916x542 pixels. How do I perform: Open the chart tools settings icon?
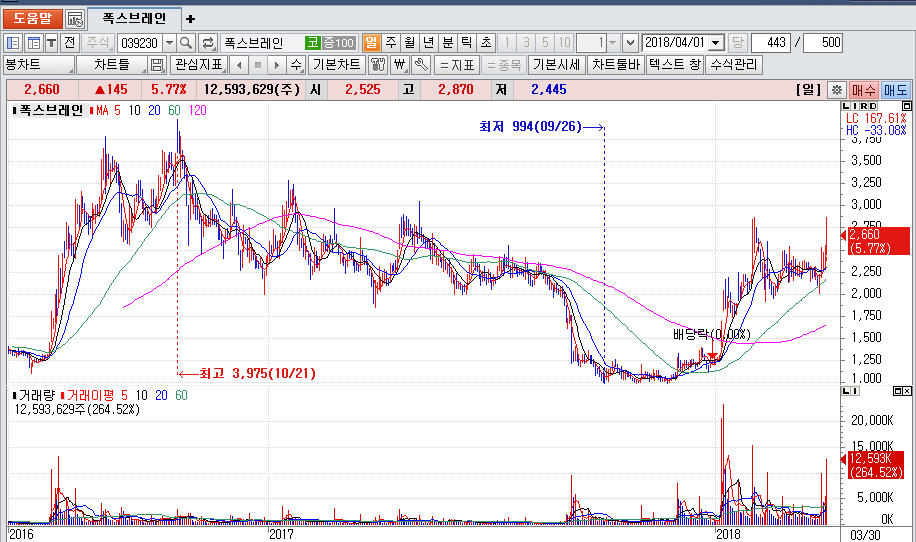(378, 65)
